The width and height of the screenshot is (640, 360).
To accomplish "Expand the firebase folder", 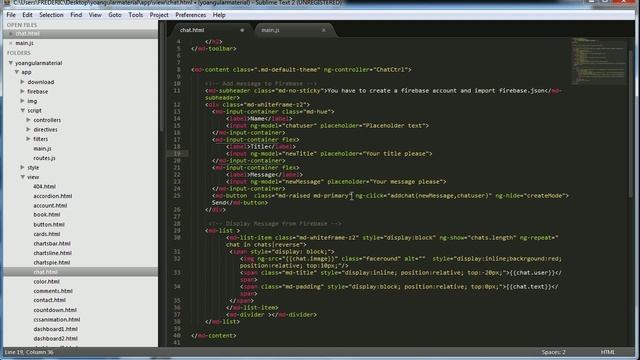I will click(x=22, y=91).
